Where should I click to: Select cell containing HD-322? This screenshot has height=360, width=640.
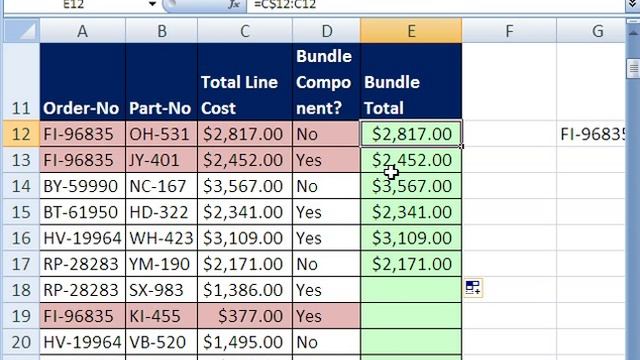click(162, 212)
